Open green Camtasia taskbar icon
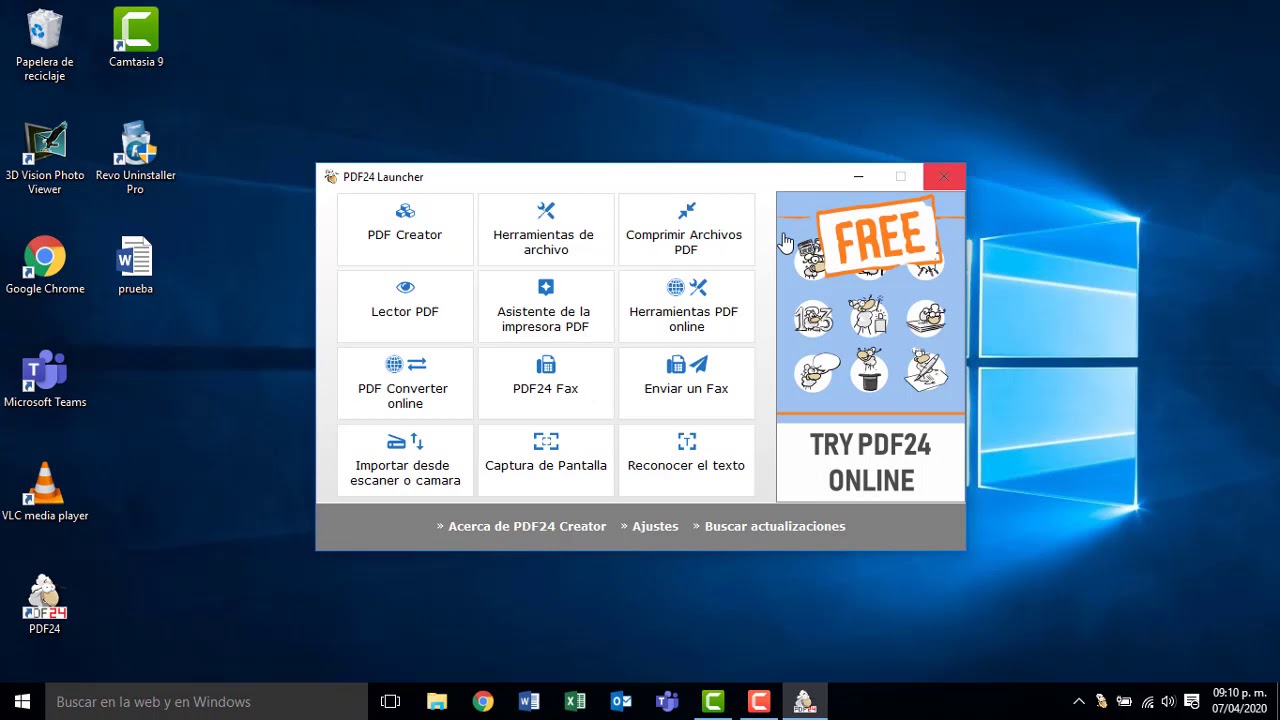Image resolution: width=1280 pixels, height=720 pixels. [x=713, y=701]
